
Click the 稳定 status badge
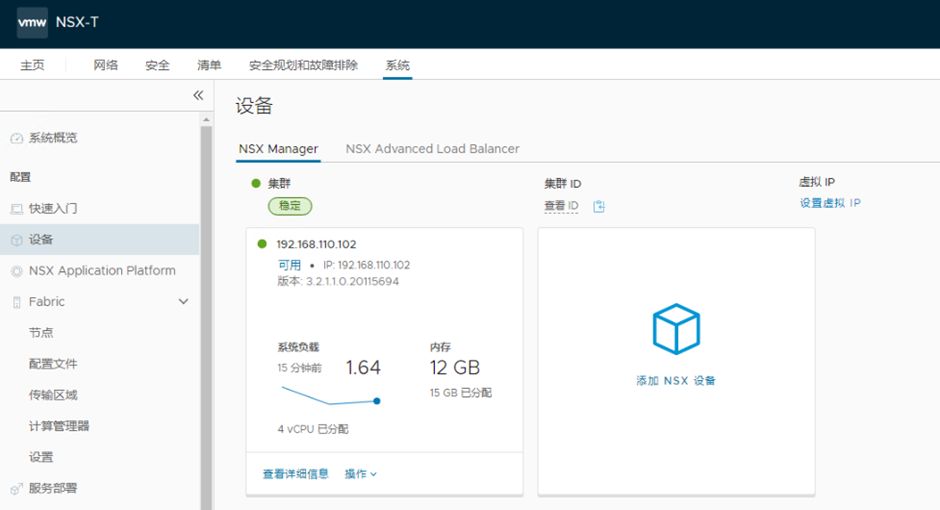[x=290, y=206]
